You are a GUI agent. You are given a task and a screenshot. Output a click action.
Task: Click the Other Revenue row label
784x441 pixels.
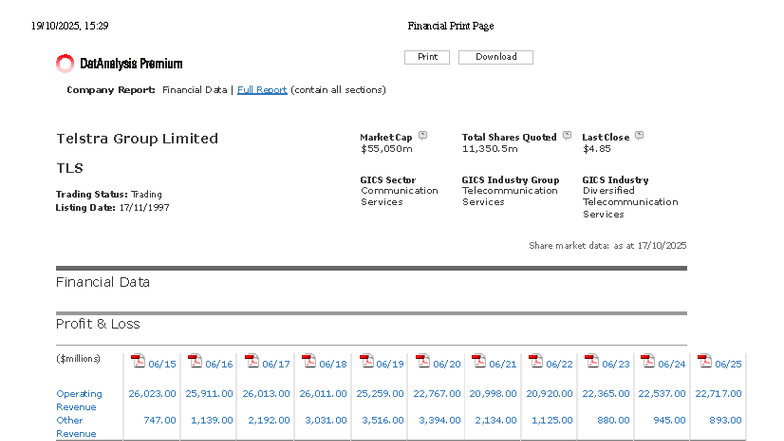tap(76, 427)
